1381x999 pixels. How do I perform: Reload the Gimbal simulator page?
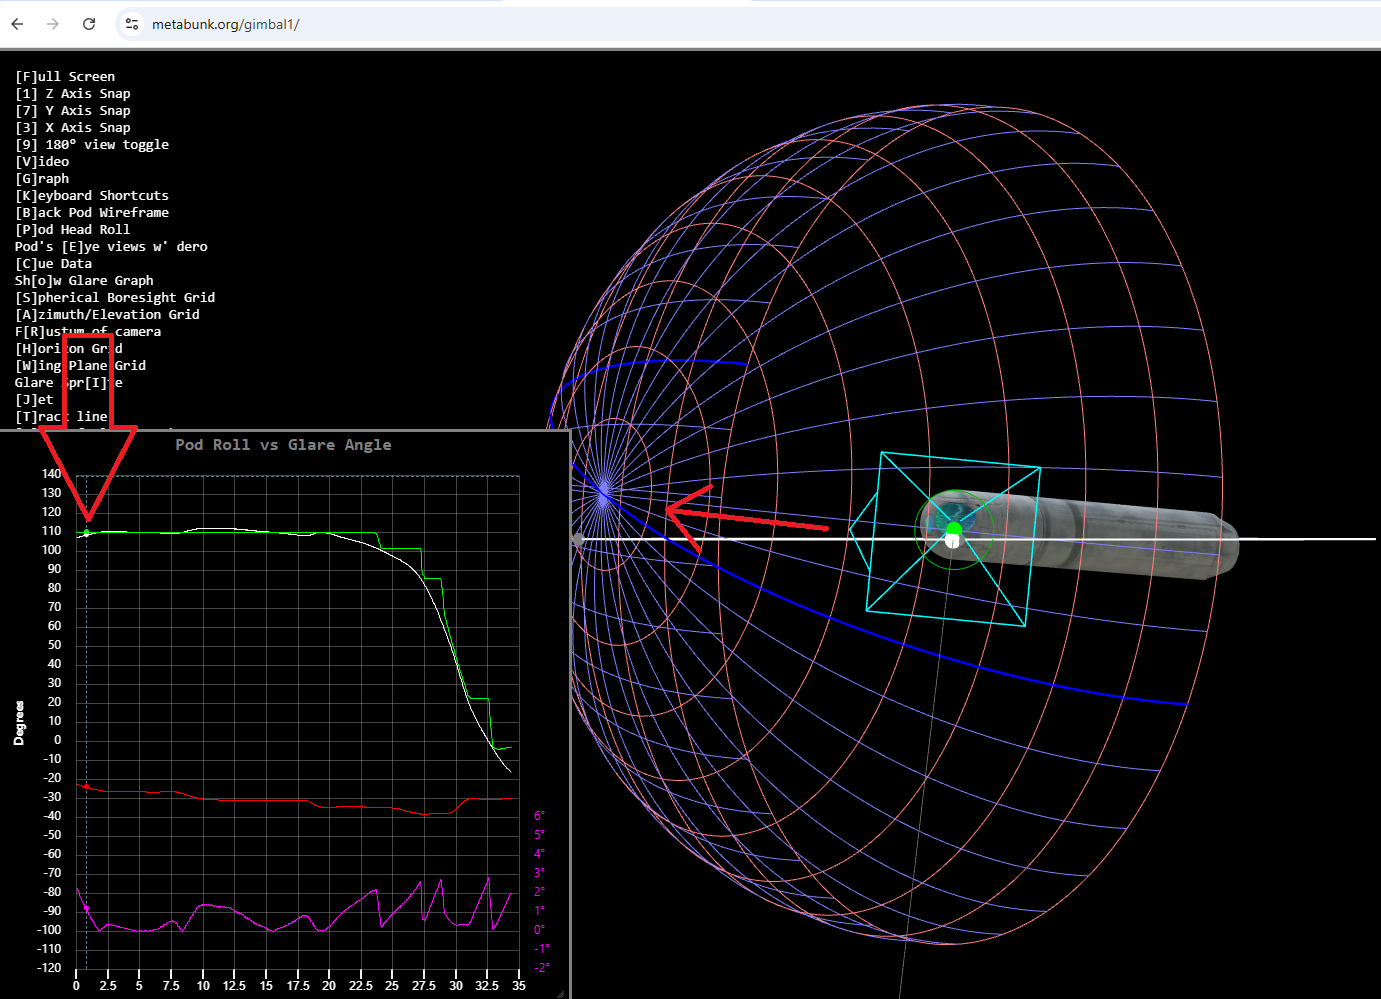88,23
